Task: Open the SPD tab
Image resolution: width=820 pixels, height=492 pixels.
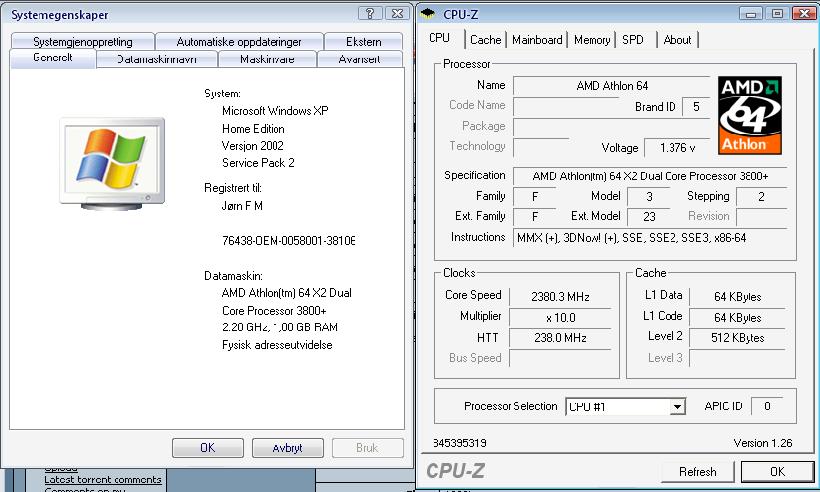Action: point(633,40)
